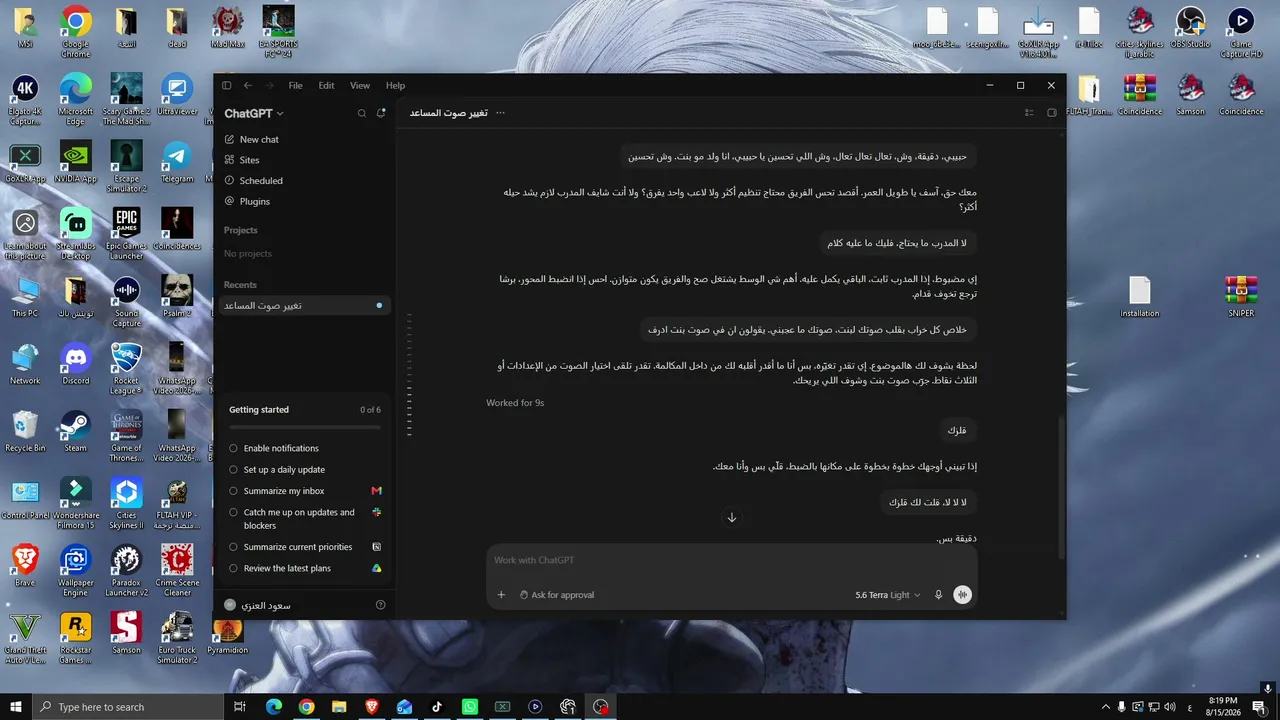This screenshot has height=720, width=1280.
Task: Check off Summarize my inbox task
Action: 234,491
